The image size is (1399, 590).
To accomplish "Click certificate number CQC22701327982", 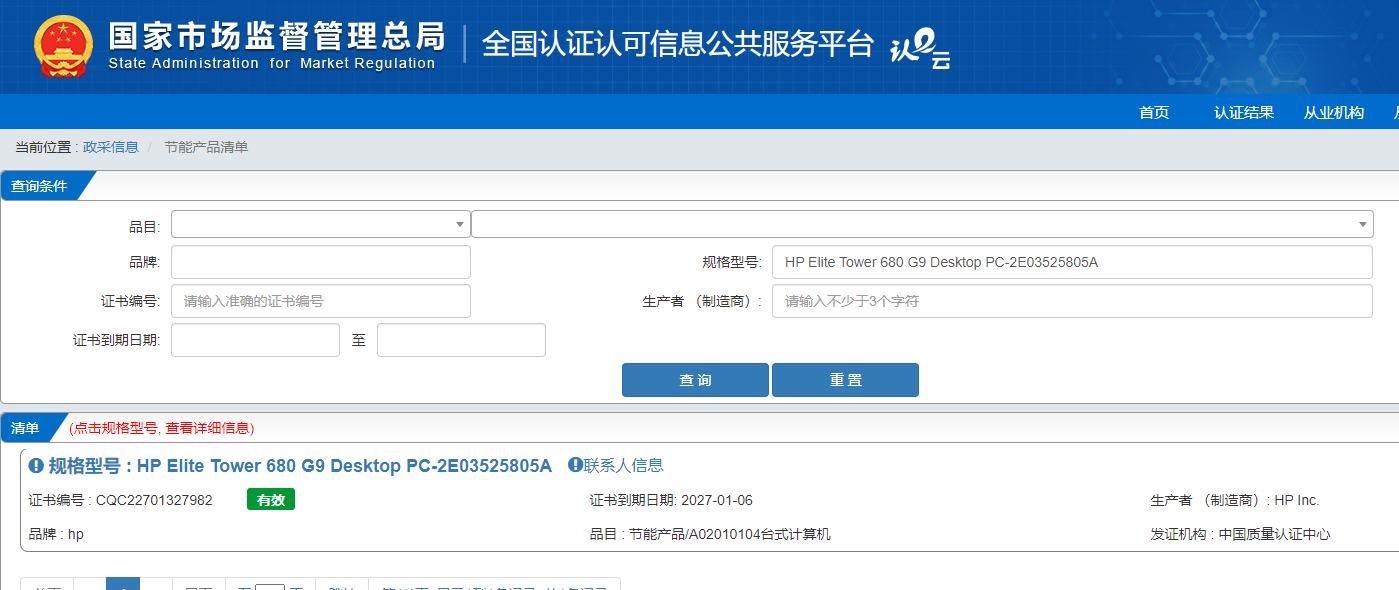I will [154, 500].
